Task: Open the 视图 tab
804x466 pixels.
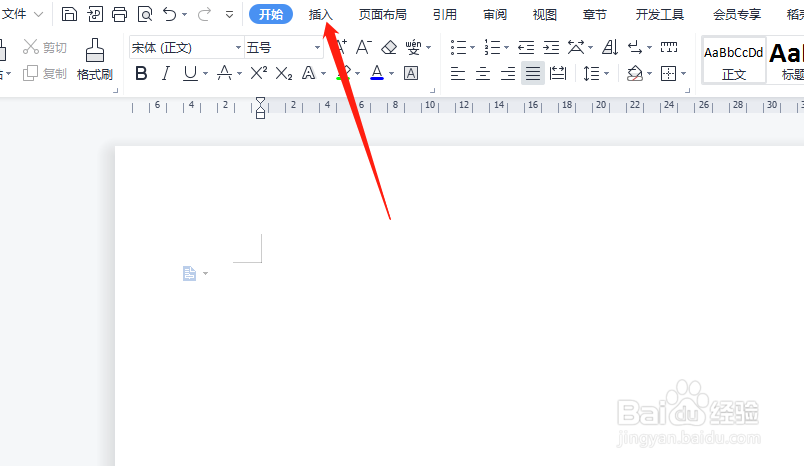Action: tap(545, 14)
